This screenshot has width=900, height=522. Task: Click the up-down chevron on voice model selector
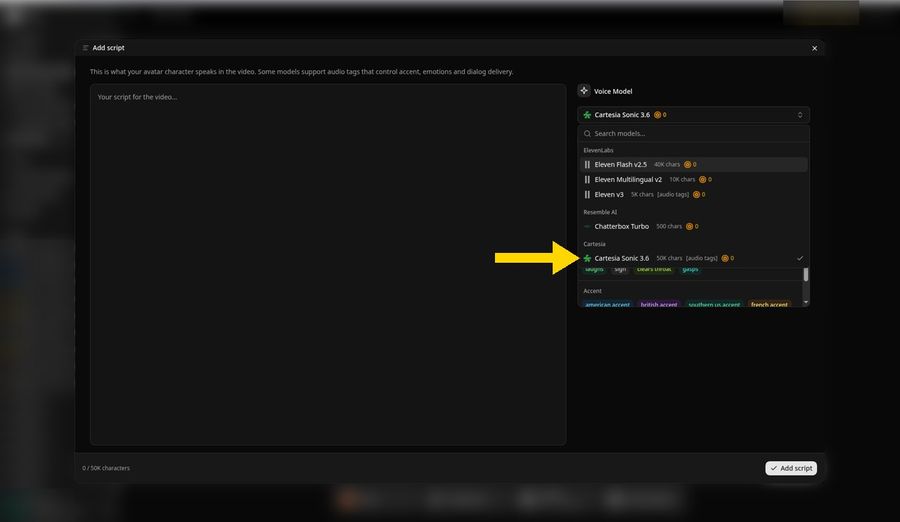[x=800, y=115]
